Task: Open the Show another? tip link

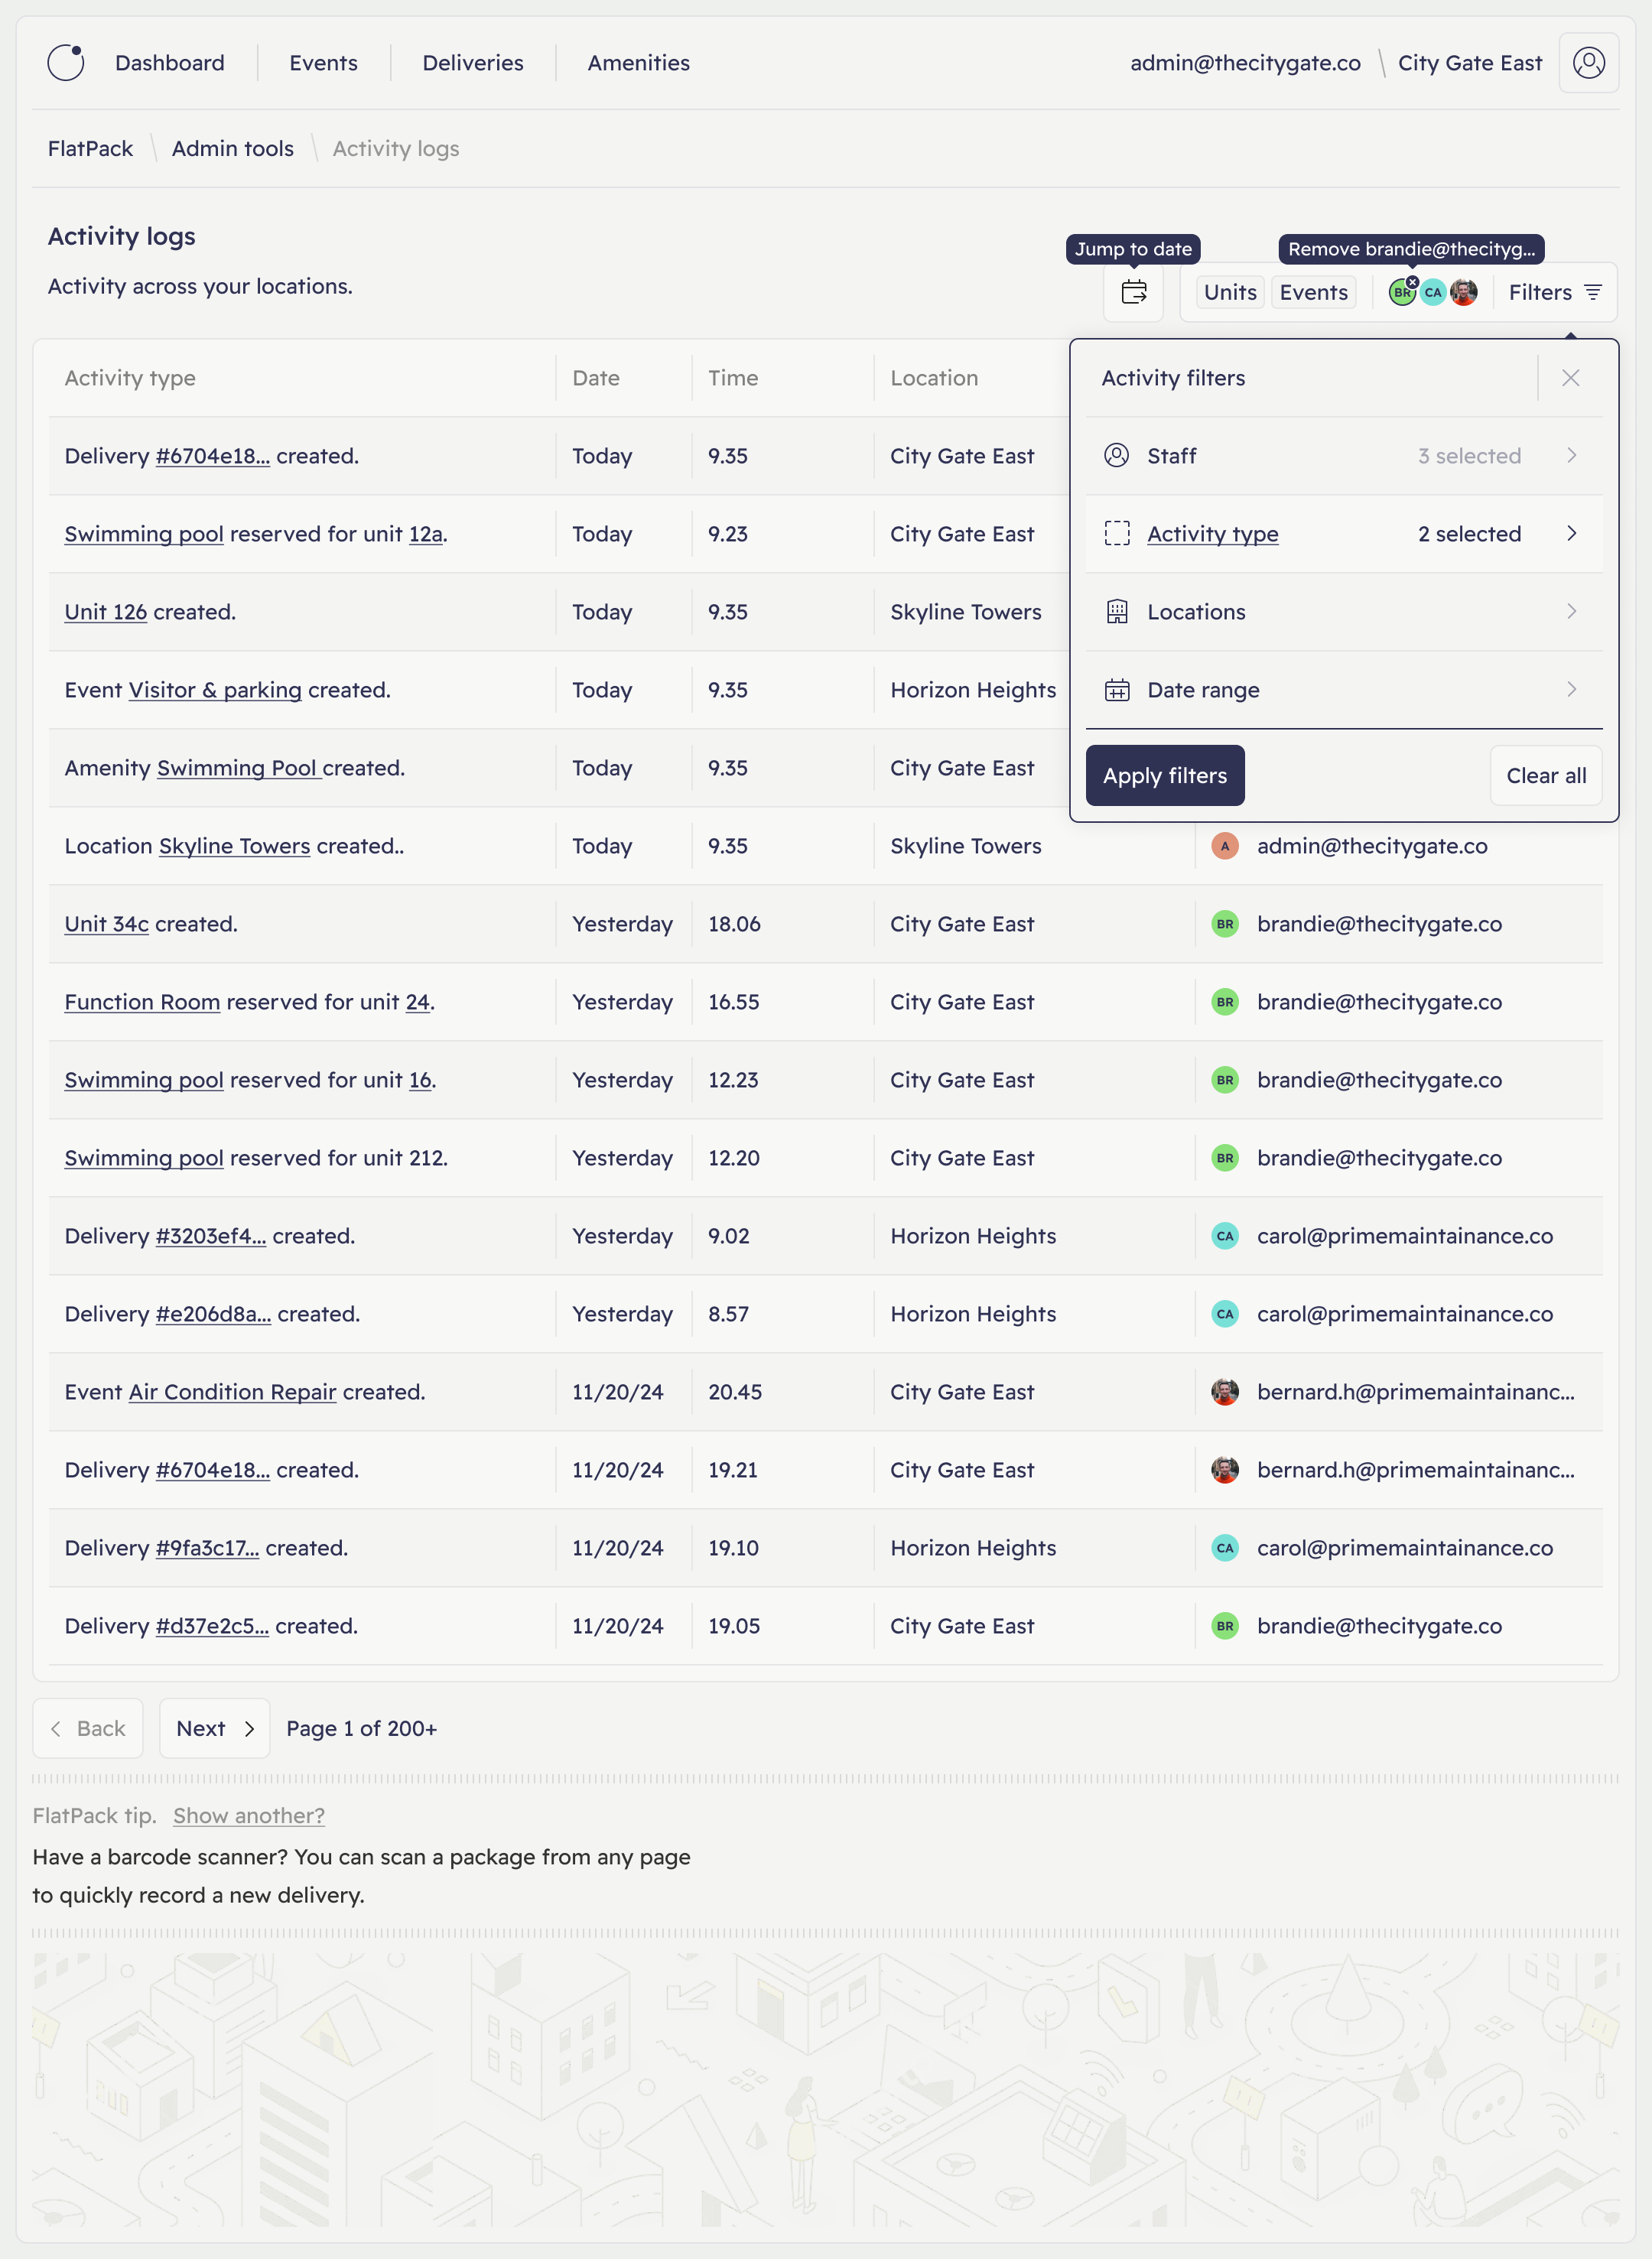Action: (x=247, y=1816)
